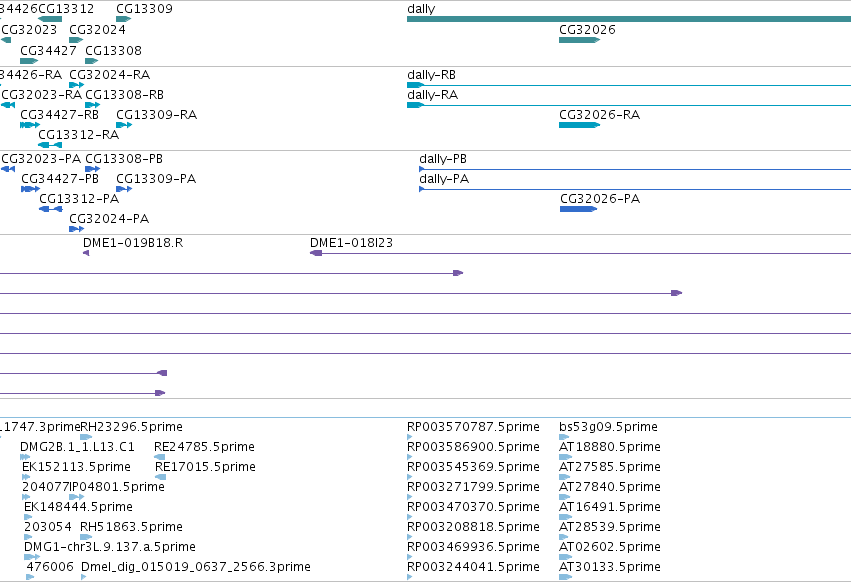This screenshot has width=851, height=582.
Task: Select RP003208818.5prime EST entry
Action: 473,527
